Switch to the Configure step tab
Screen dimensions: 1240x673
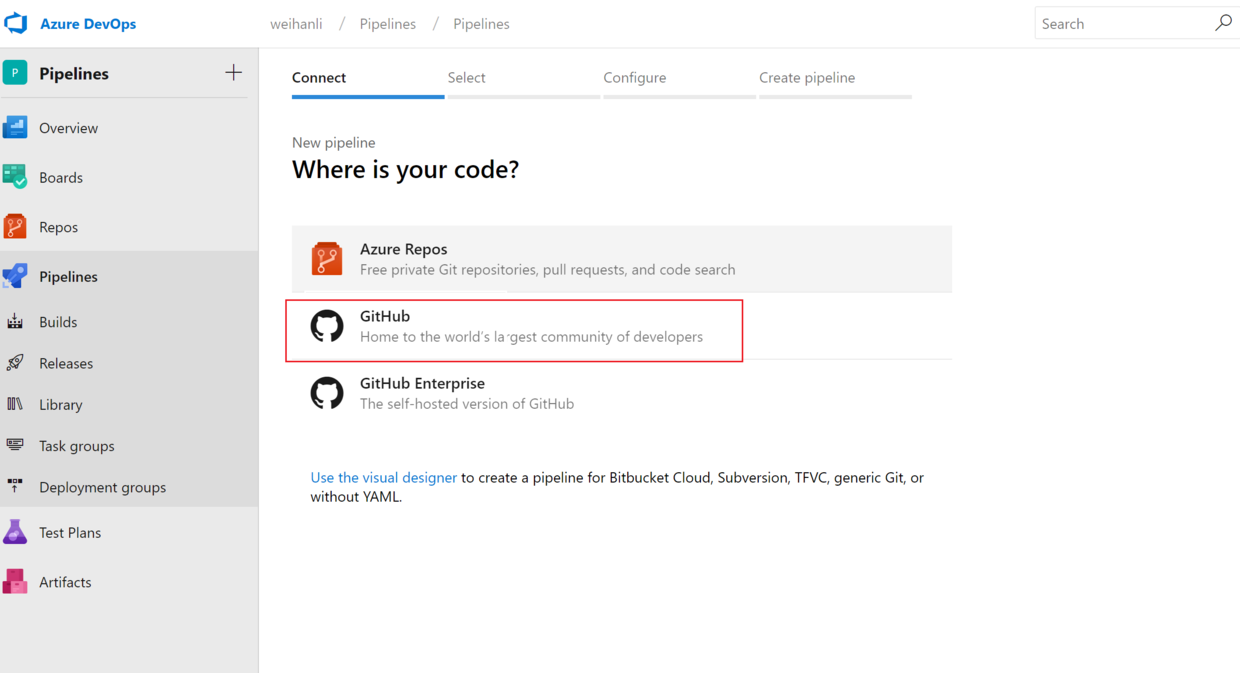[x=635, y=78]
